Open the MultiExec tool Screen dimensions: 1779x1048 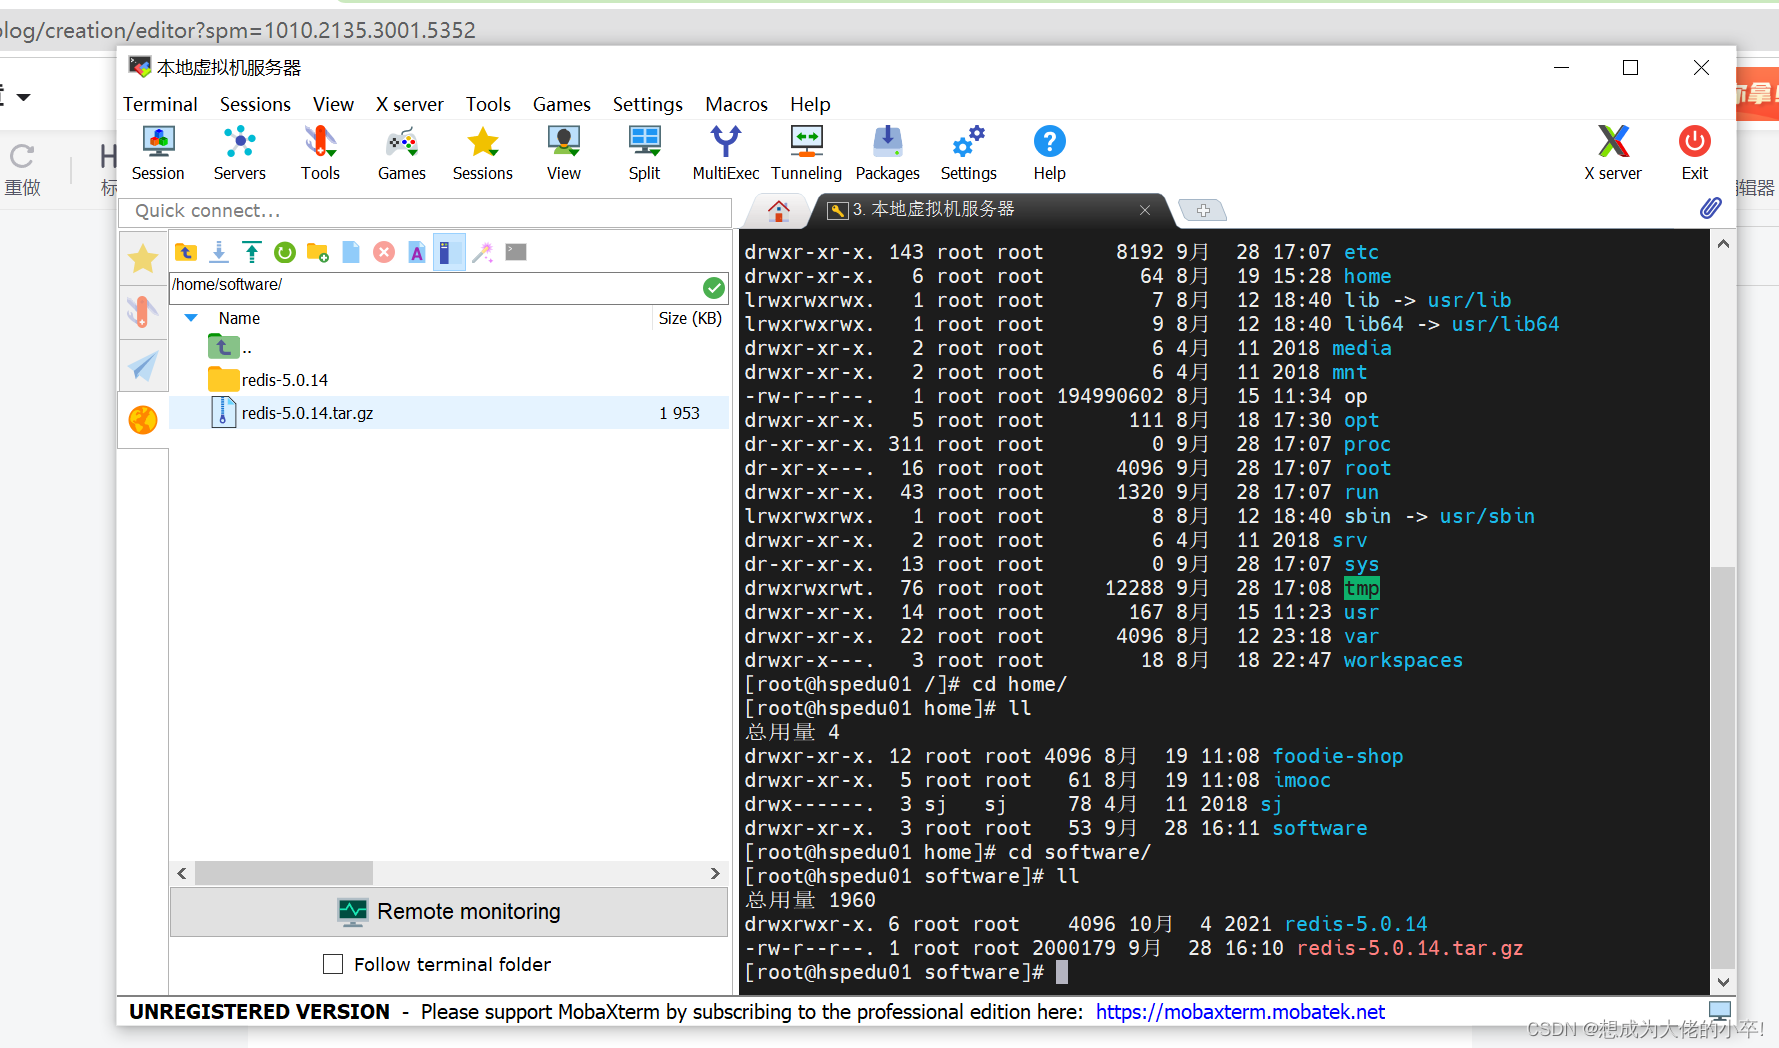(x=725, y=152)
